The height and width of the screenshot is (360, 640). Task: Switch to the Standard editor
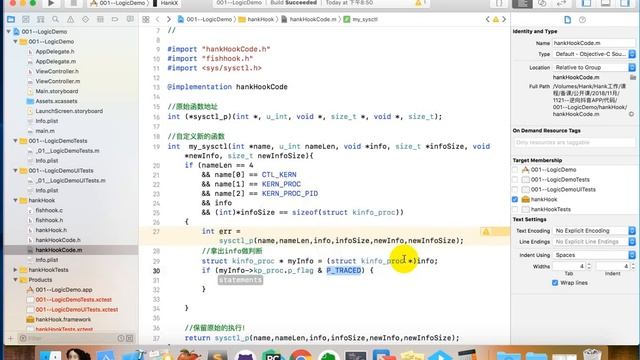tap(522, 3)
